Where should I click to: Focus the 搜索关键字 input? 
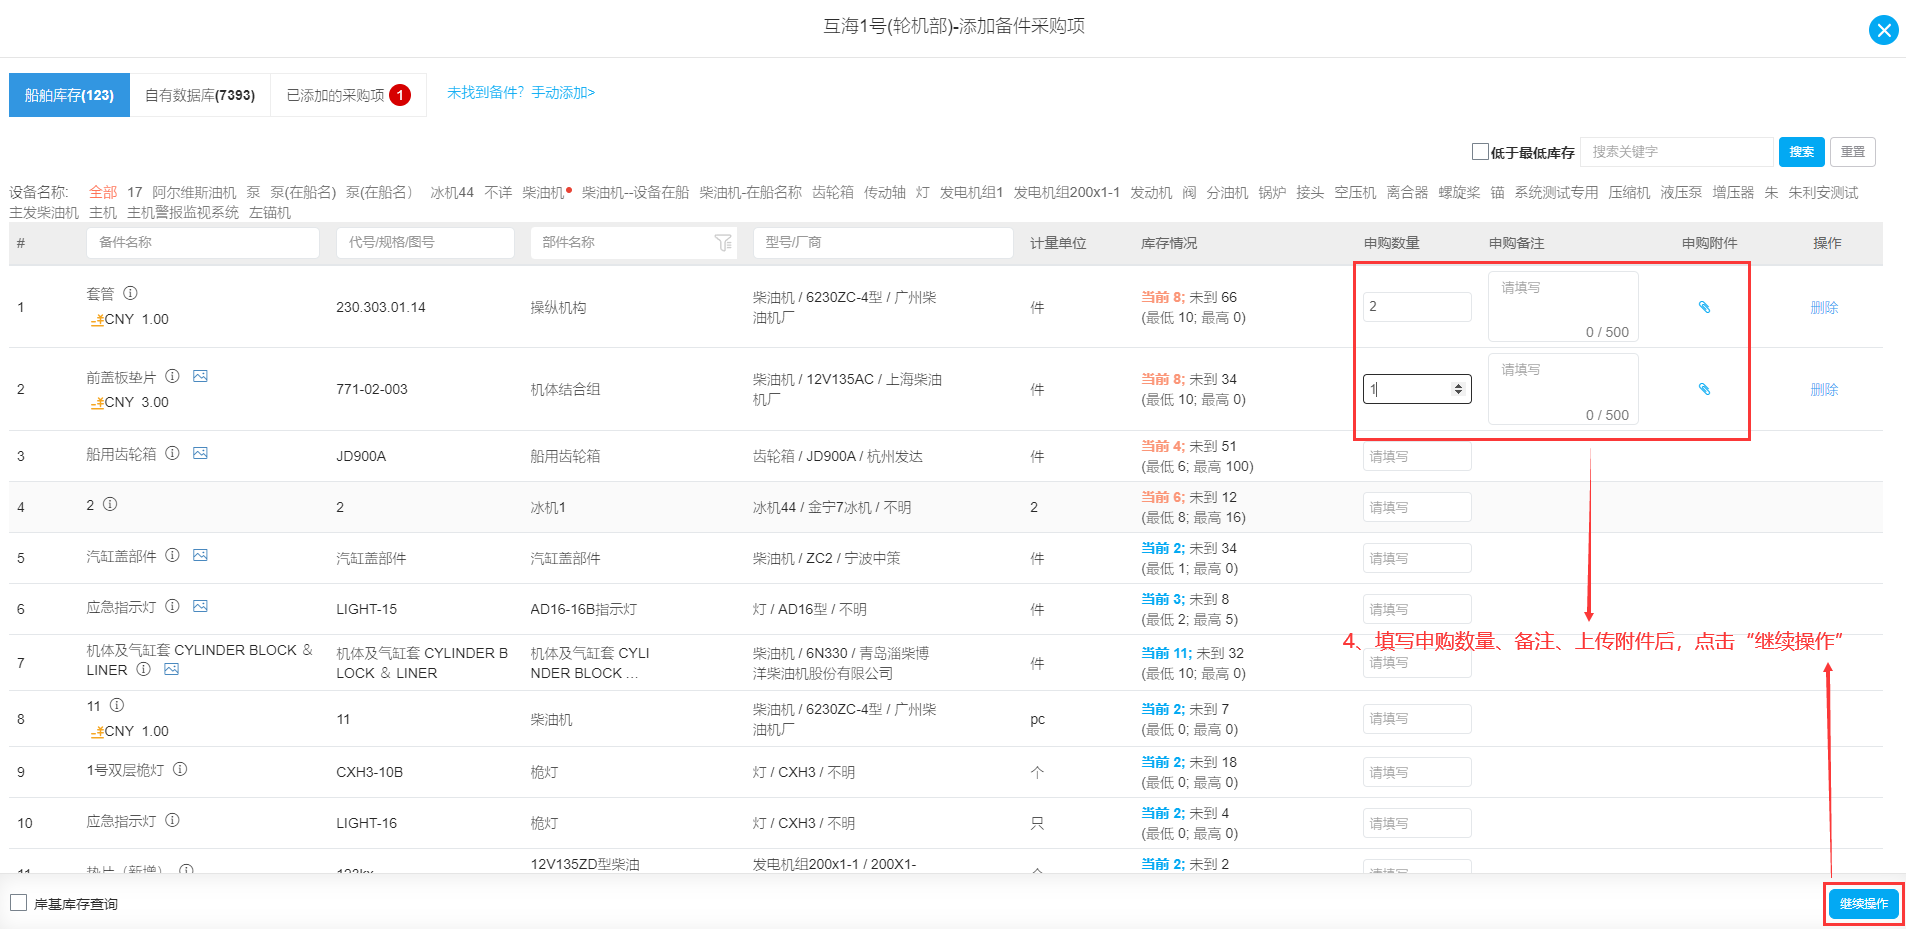point(1676,152)
